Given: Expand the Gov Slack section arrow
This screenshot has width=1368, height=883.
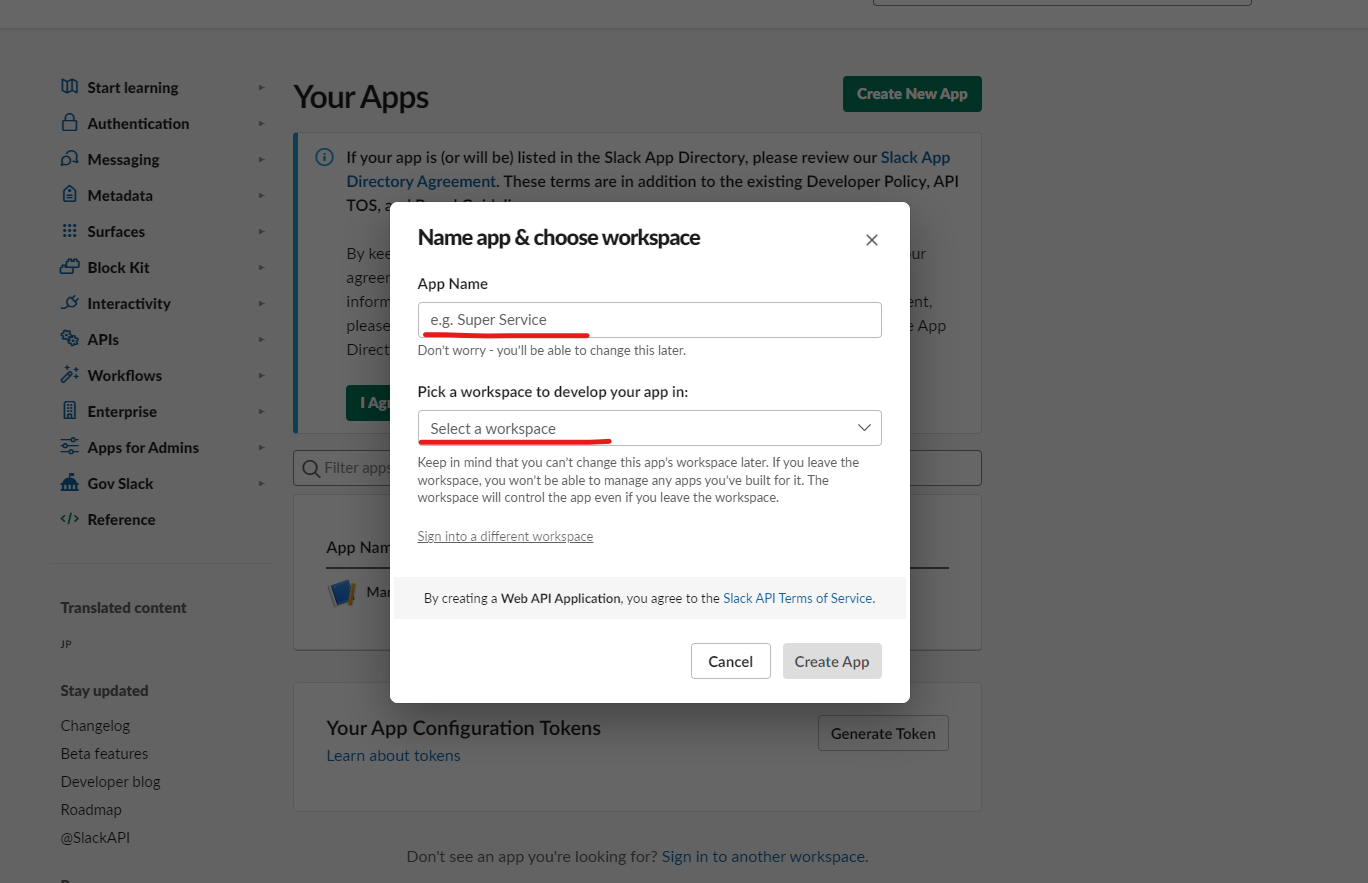Looking at the screenshot, I should 261,483.
